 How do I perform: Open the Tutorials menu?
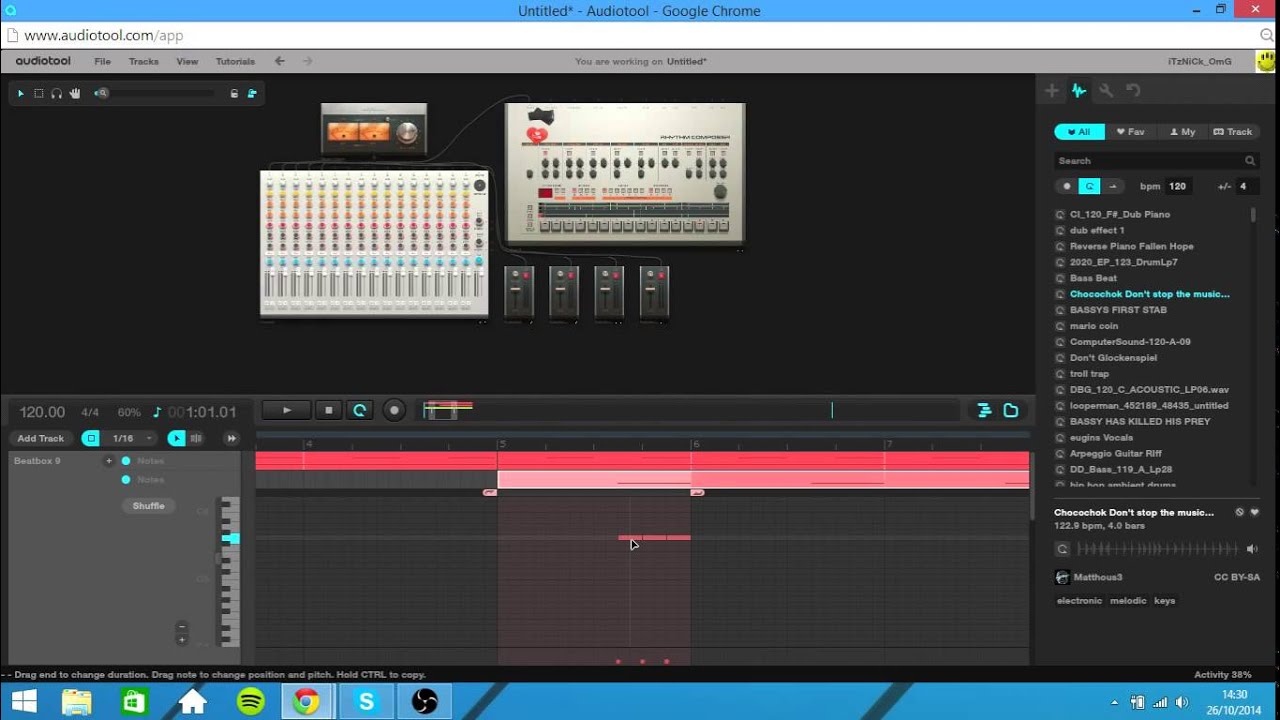(235, 61)
